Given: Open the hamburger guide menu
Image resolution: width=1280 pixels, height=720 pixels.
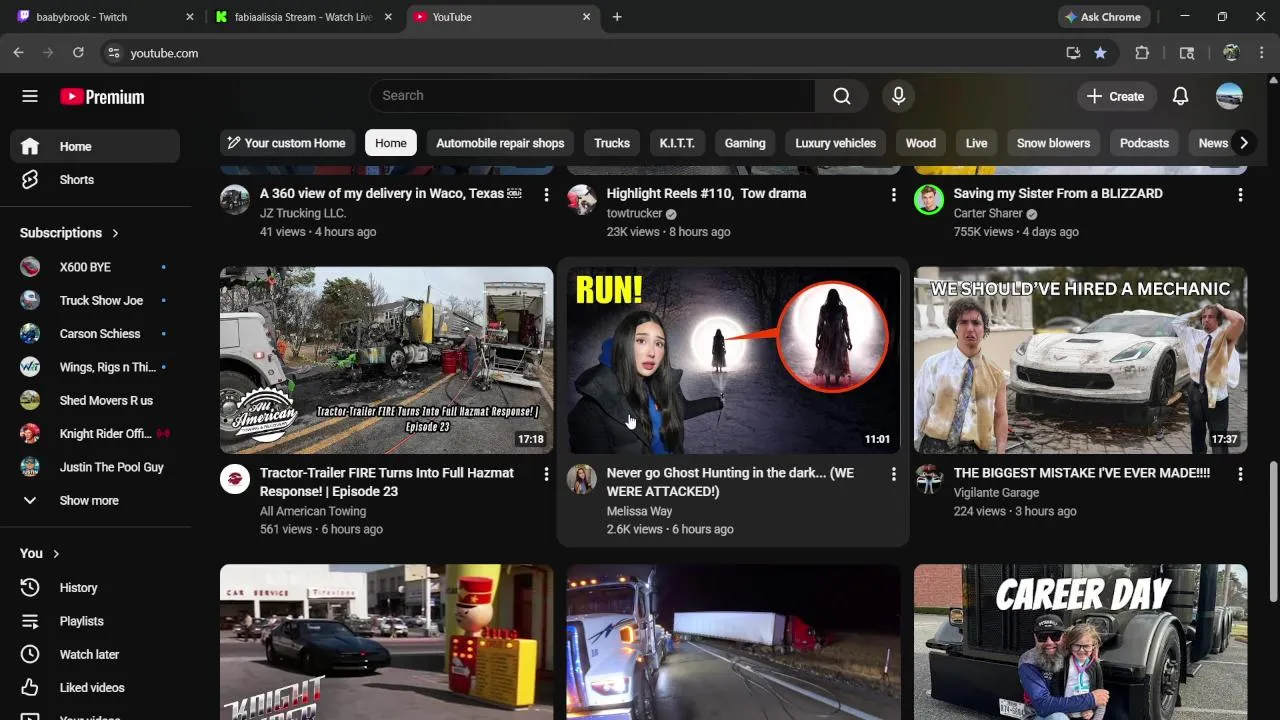Looking at the screenshot, I should [30, 96].
